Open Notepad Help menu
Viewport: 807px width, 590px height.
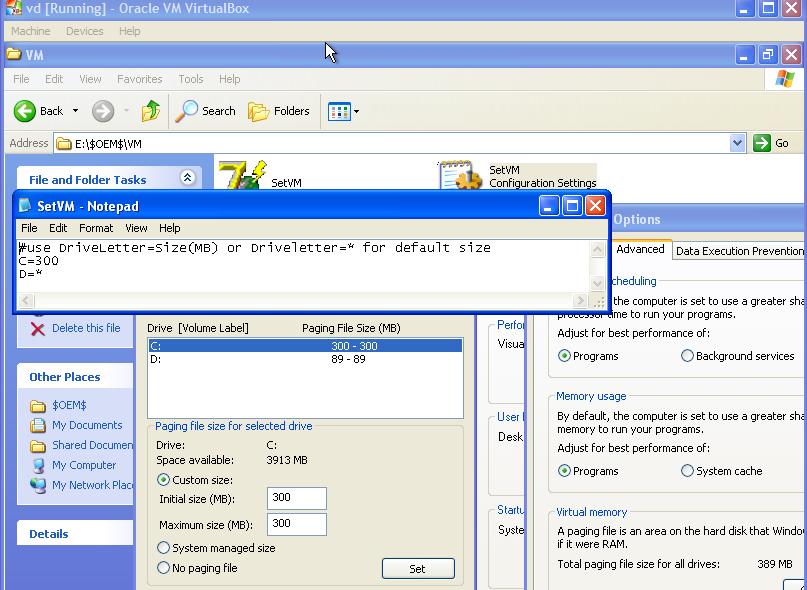click(x=169, y=228)
